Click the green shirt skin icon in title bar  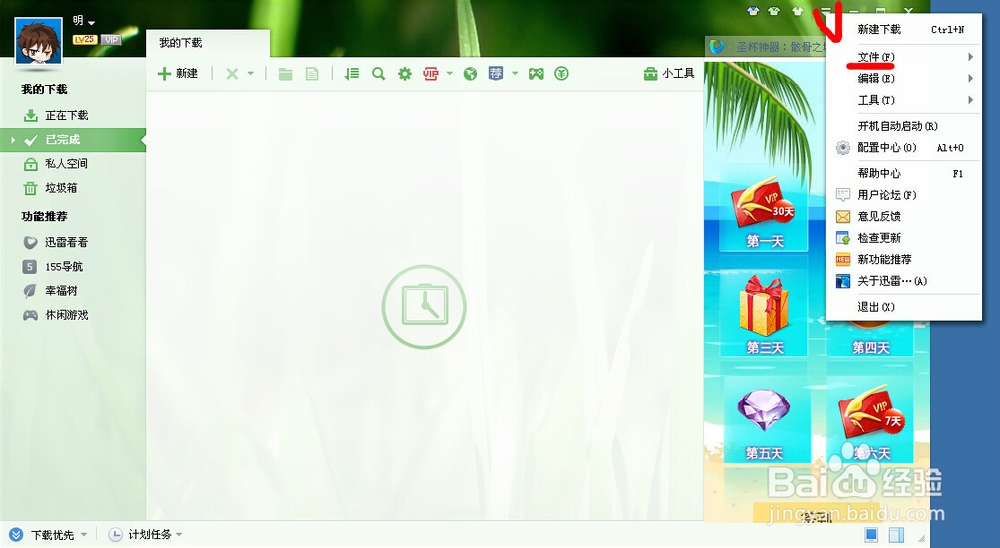(x=774, y=11)
